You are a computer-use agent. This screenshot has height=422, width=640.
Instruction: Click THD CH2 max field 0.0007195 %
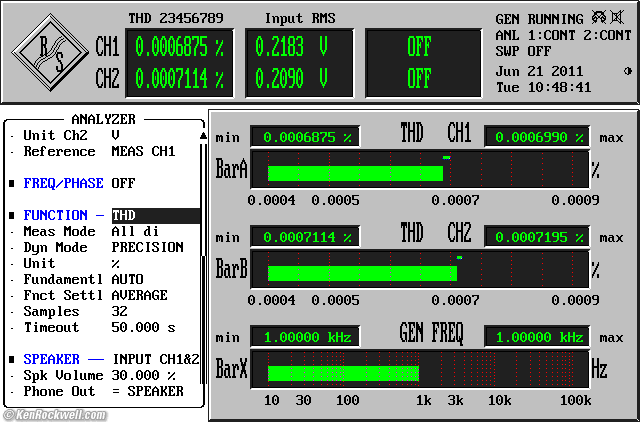click(x=537, y=238)
